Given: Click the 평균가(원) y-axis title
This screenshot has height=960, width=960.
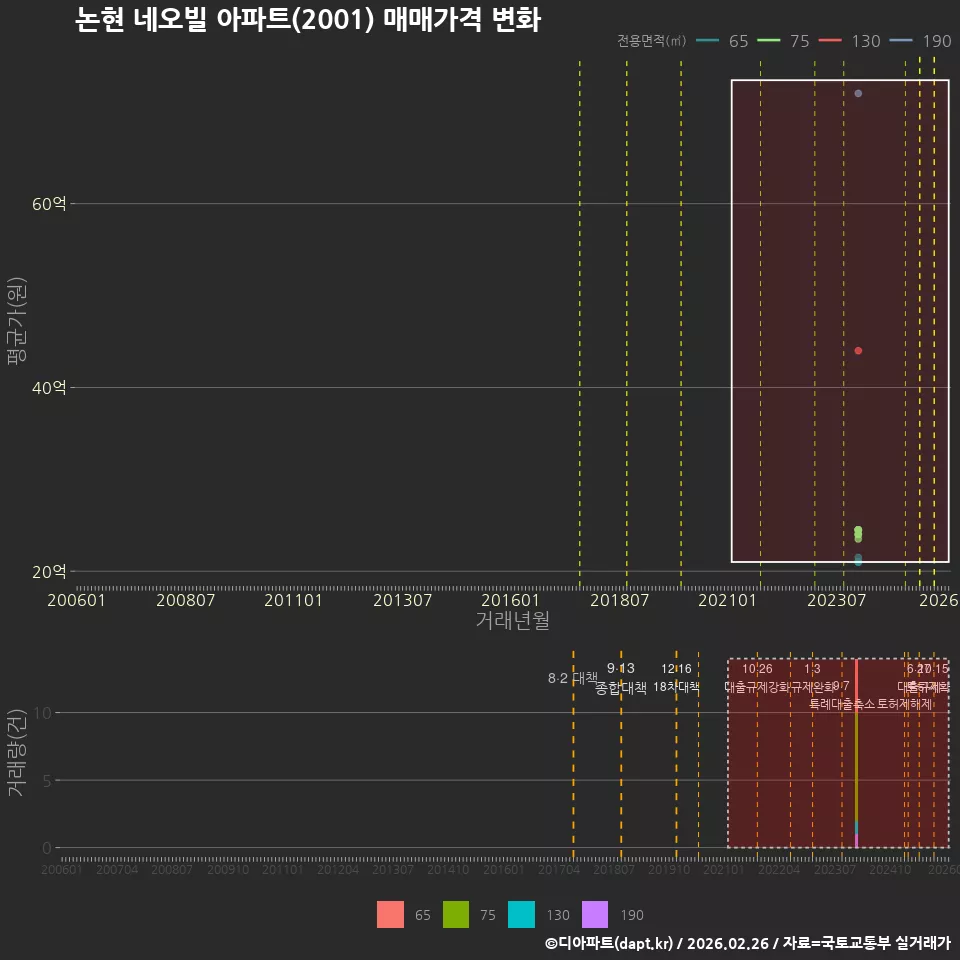Looking at the screenshot, I should click(17, 321).
